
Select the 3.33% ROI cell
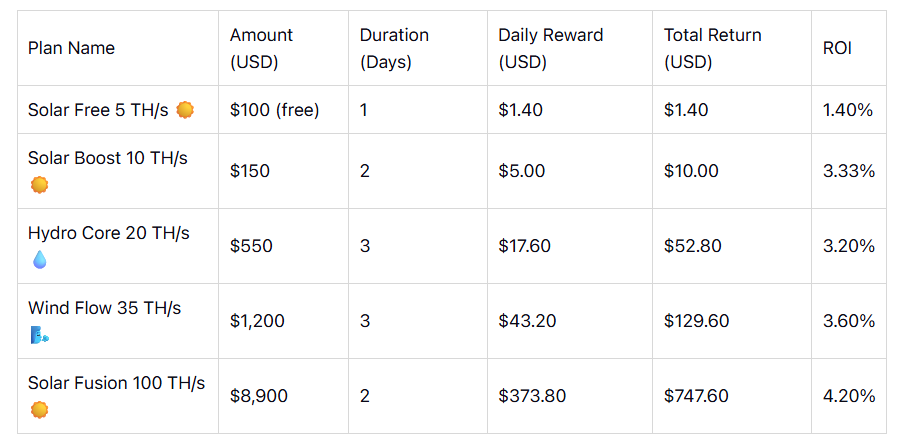click(848, 171)
